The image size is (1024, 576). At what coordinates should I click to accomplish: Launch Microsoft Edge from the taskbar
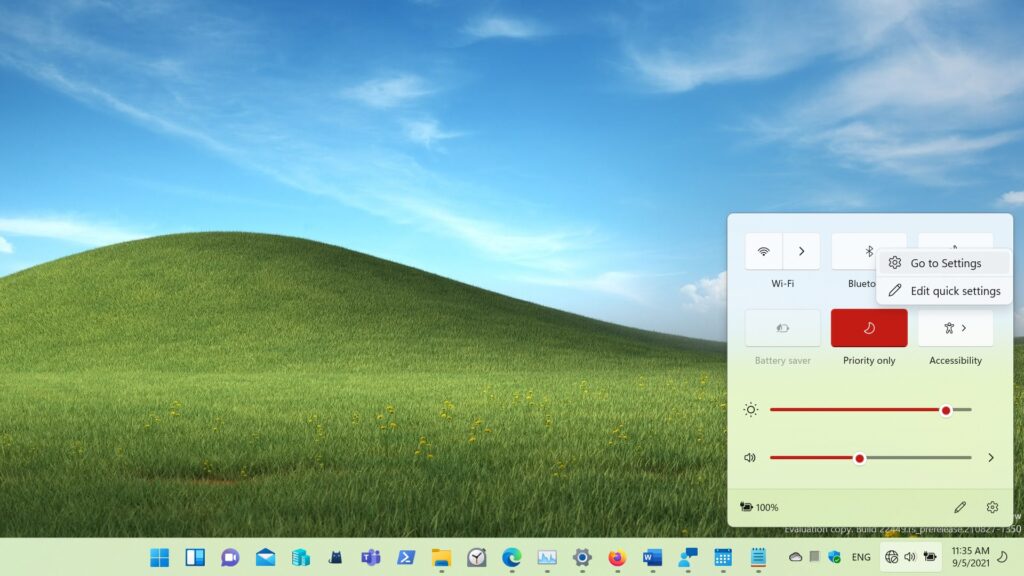(512, 557)
